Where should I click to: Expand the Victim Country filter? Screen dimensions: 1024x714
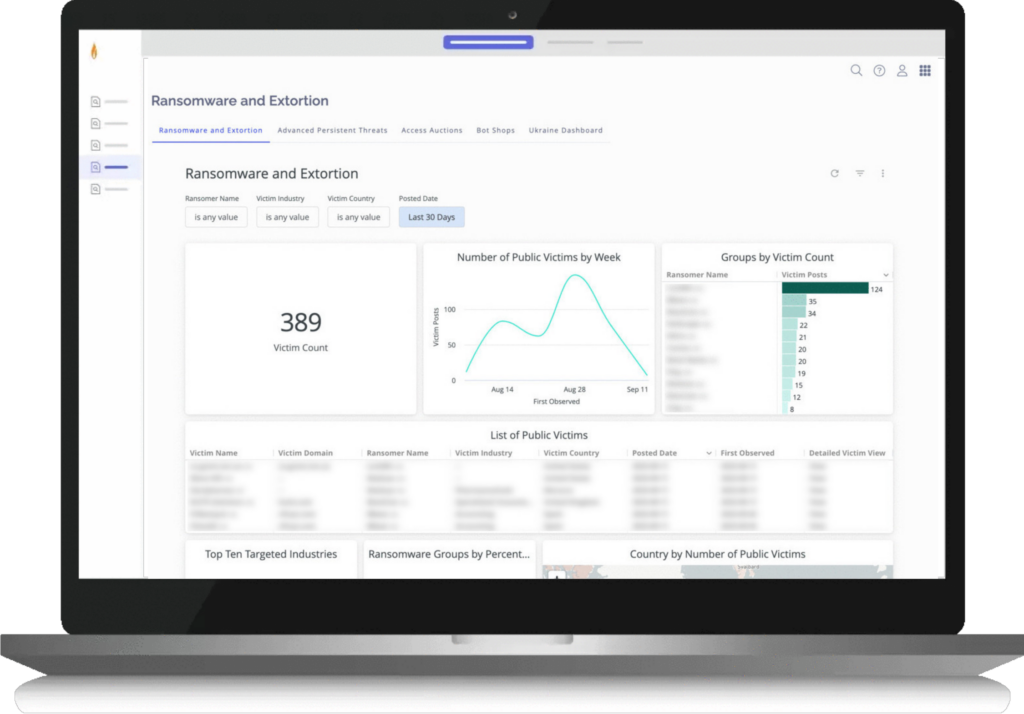coord(358,217)
